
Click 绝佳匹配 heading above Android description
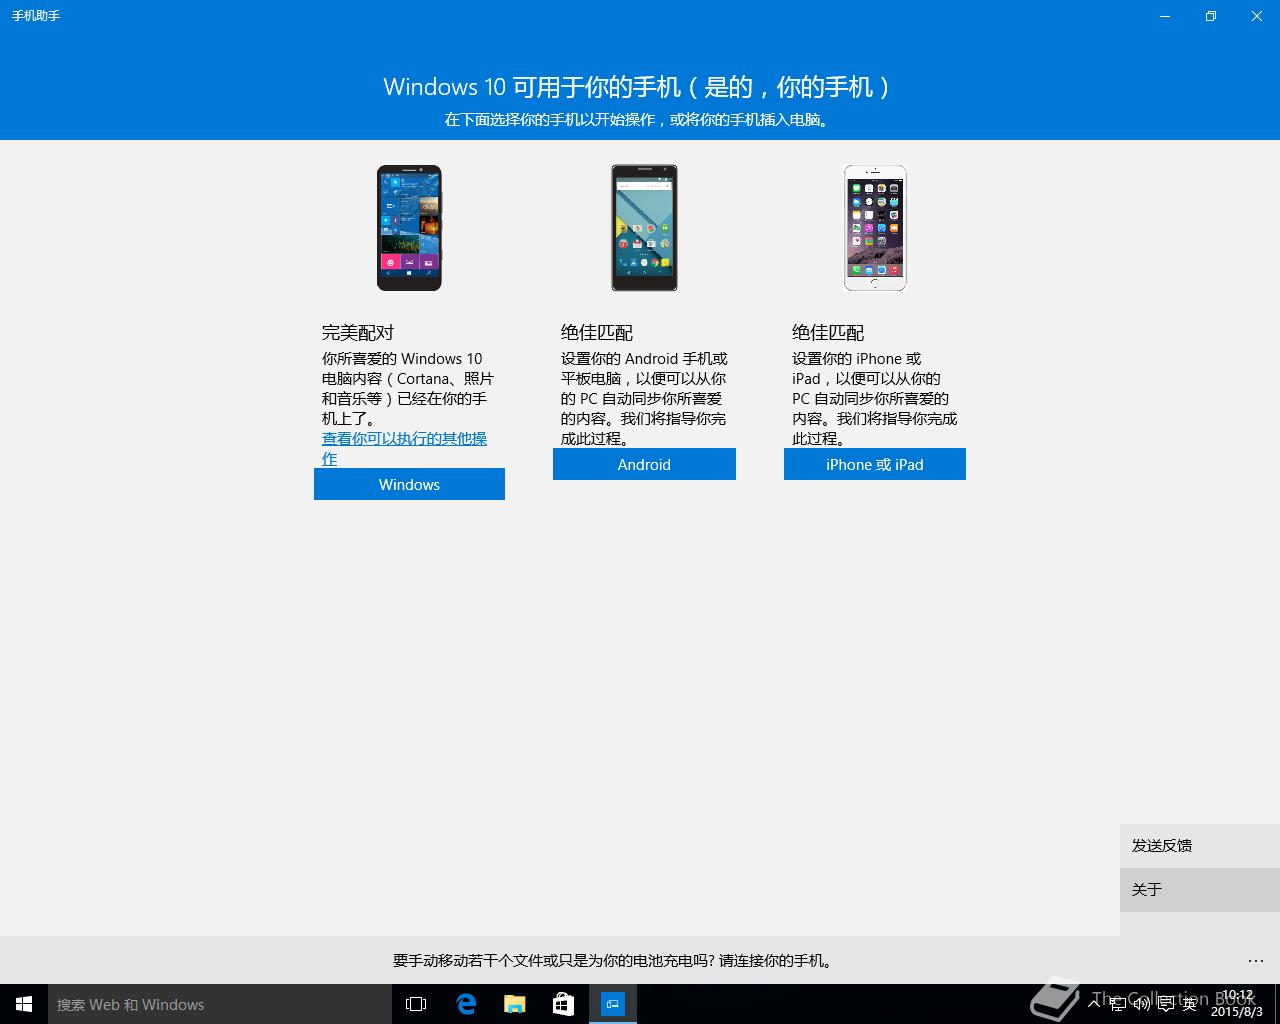coord(597,332)
